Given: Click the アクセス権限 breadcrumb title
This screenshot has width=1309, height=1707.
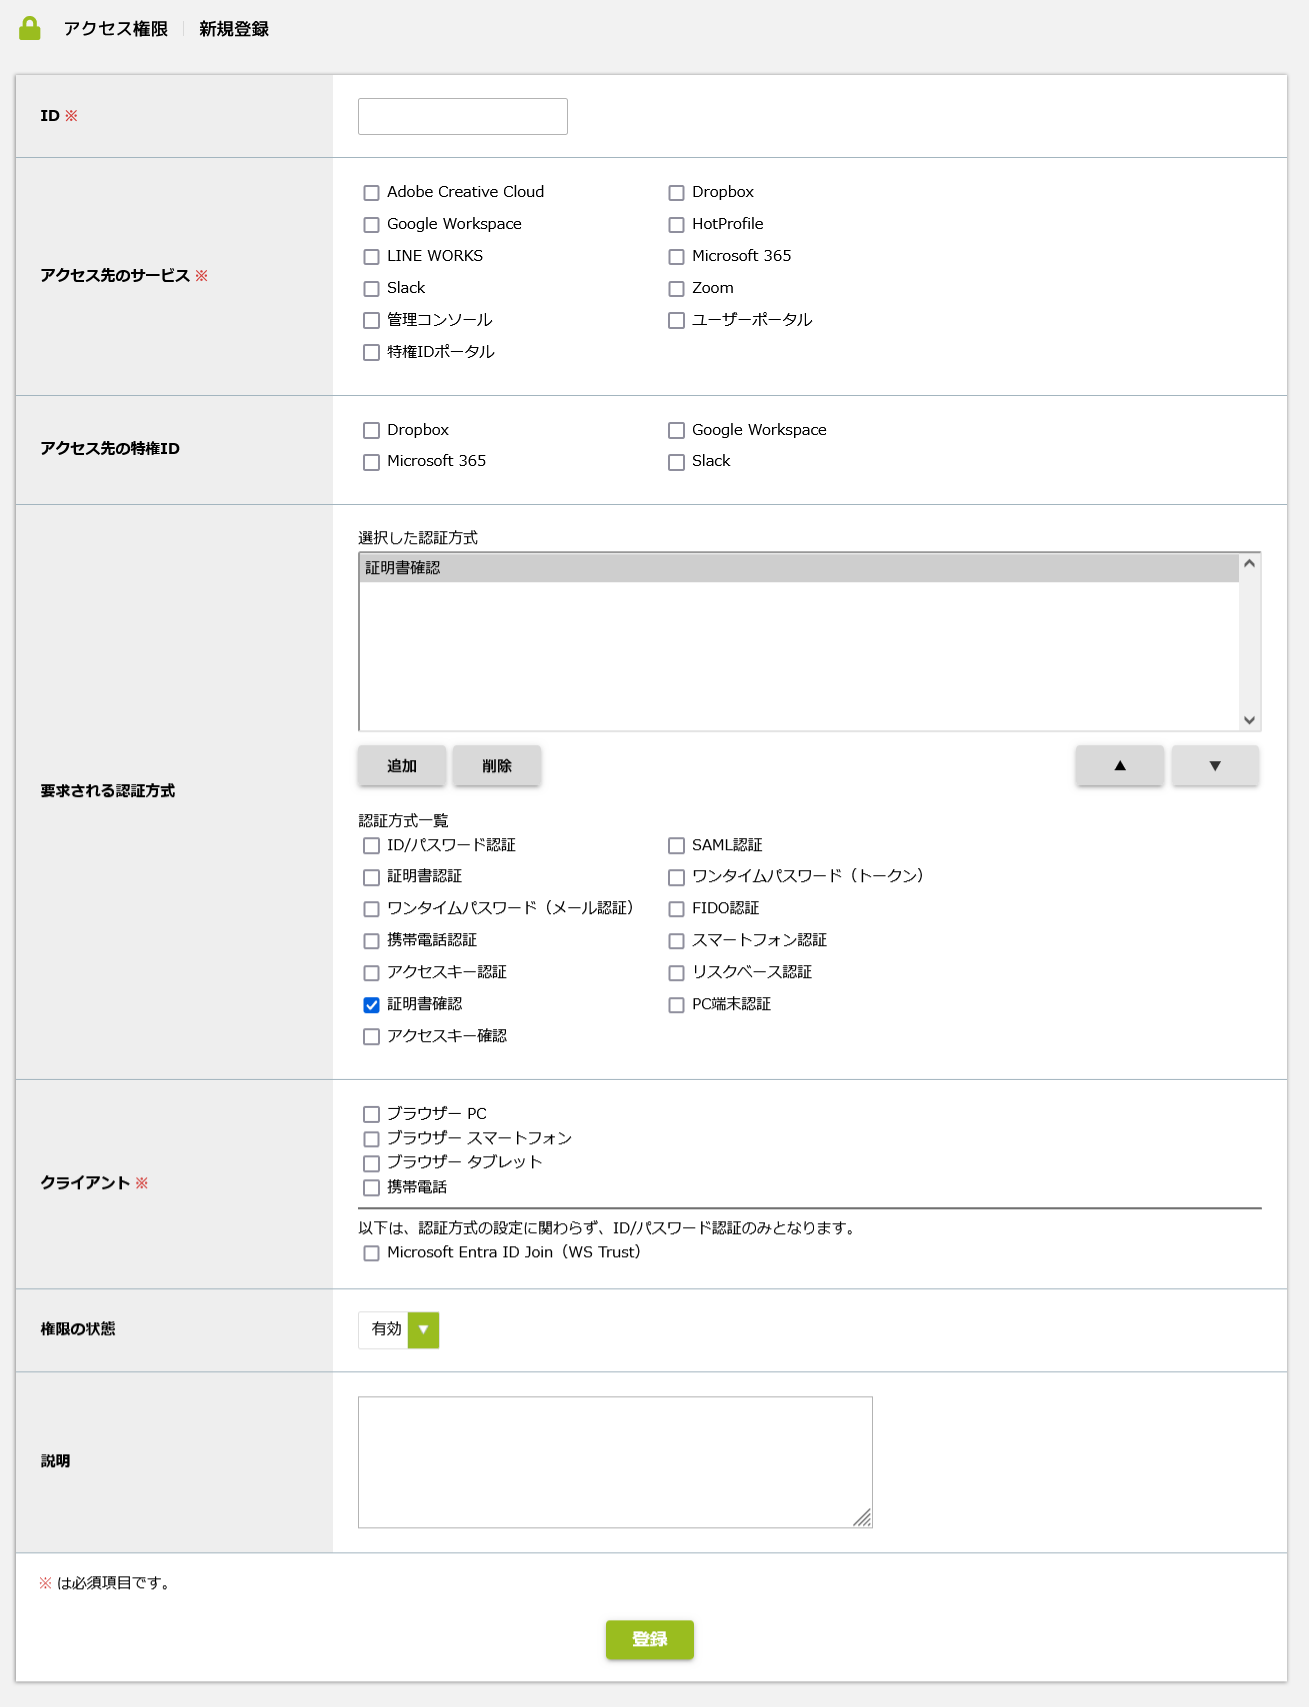Looking at the screenshot, I should [116, 29].
